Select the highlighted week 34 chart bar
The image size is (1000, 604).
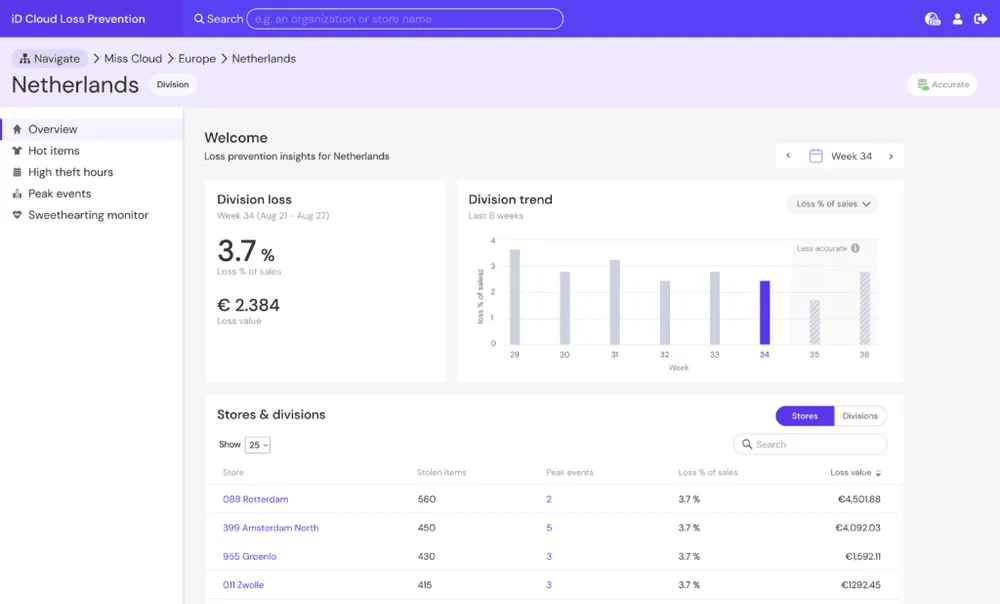pyautogui.click(x=764, y=313)
